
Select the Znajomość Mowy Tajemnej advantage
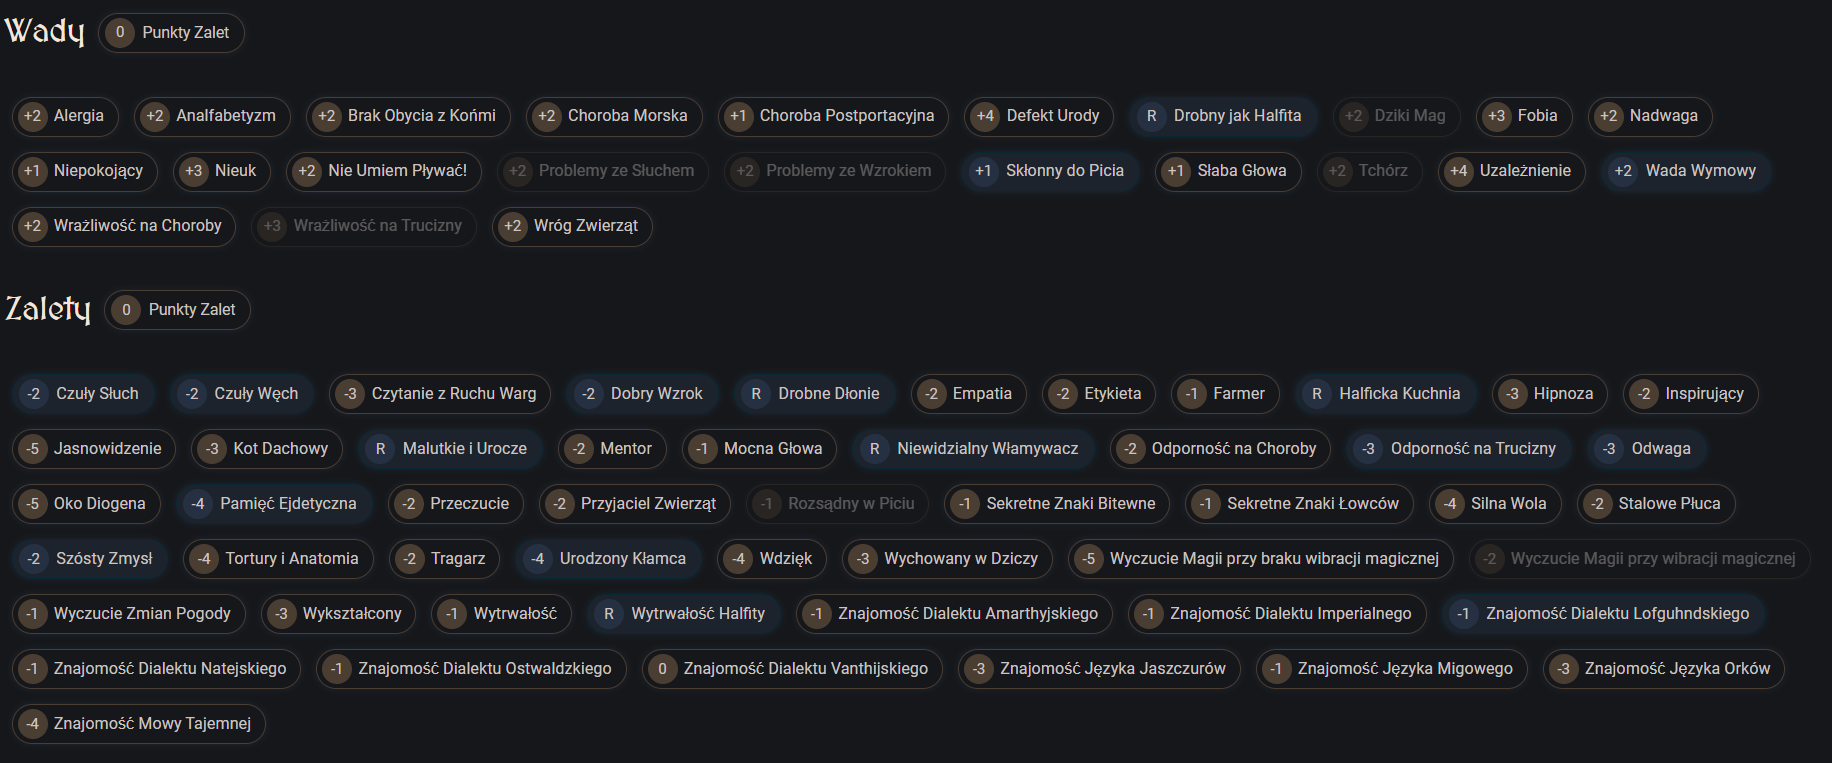pyautogui.click(x=138, y=724)
